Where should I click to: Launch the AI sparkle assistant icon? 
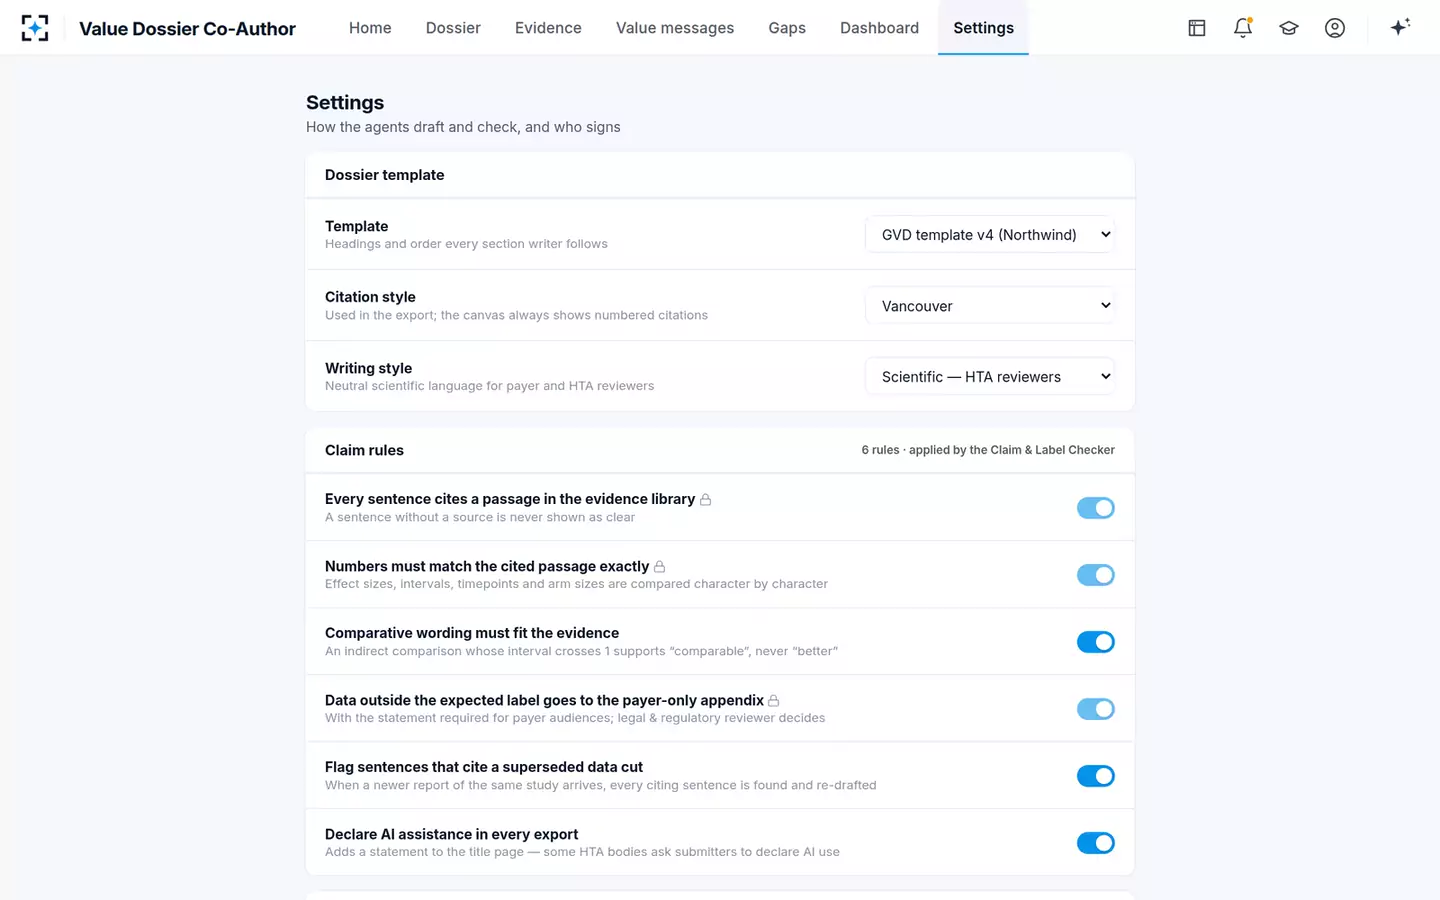1400,27
